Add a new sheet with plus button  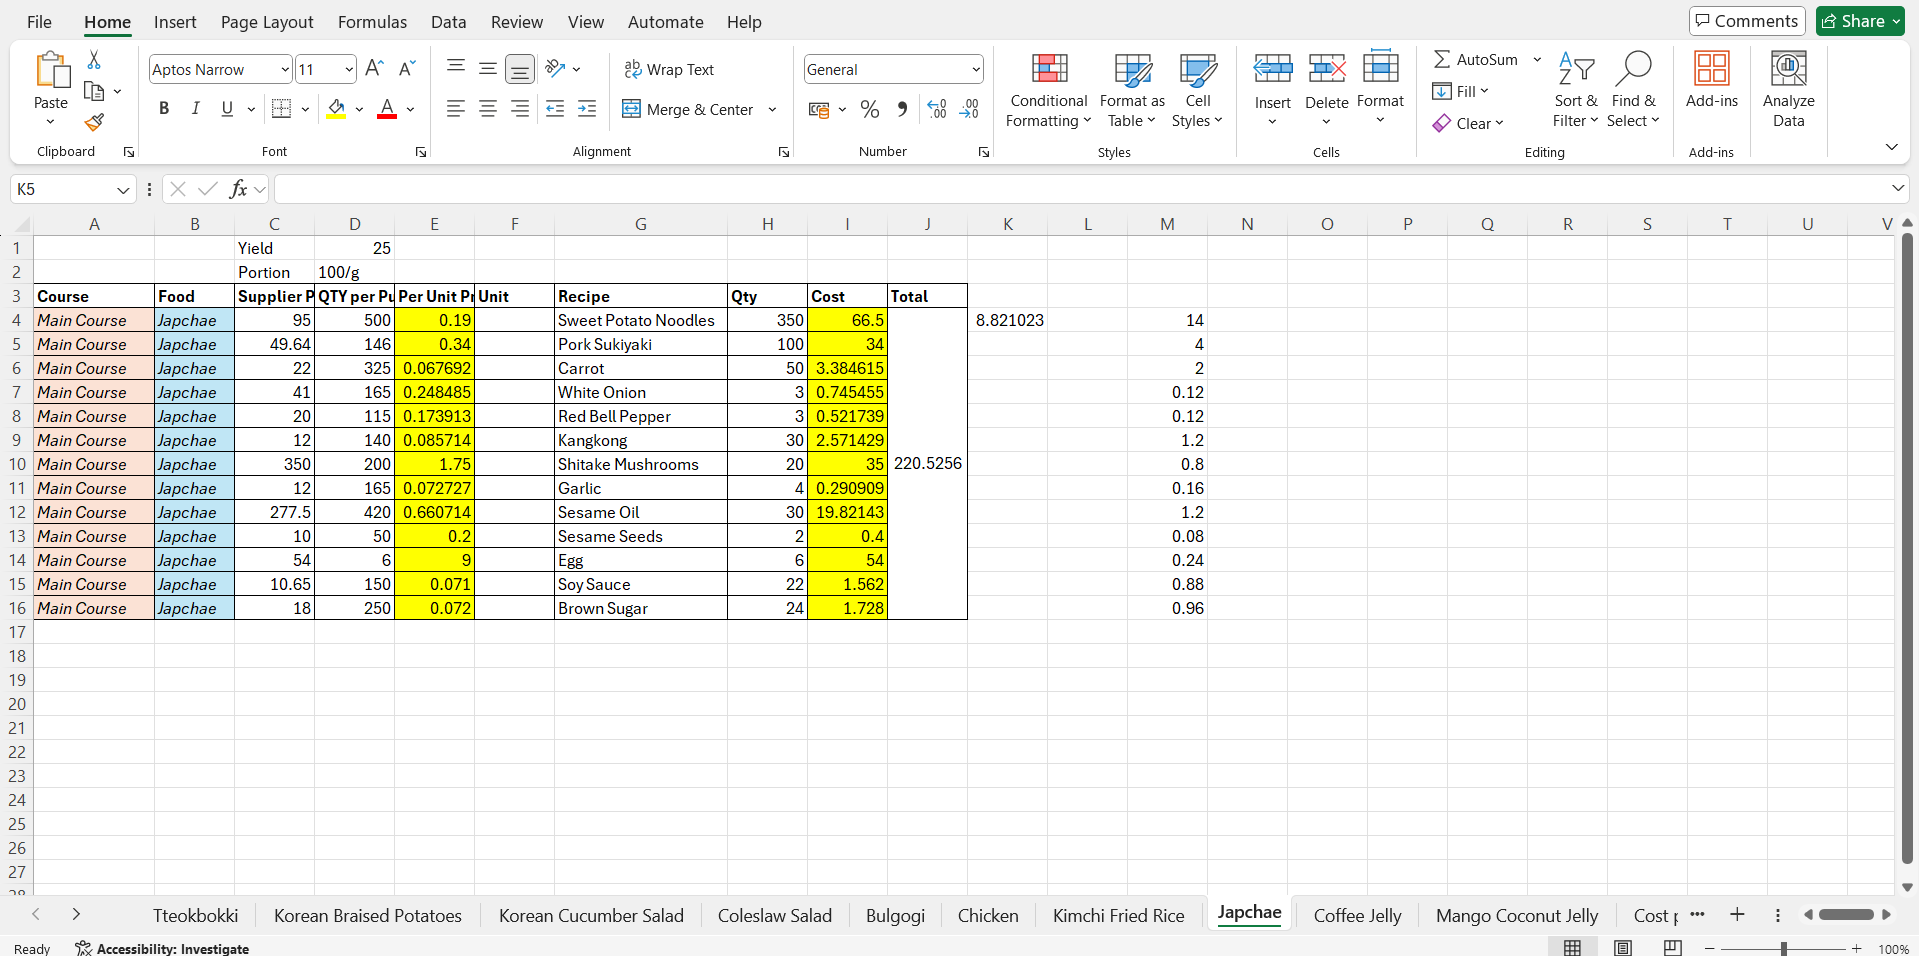(1737, 914)
